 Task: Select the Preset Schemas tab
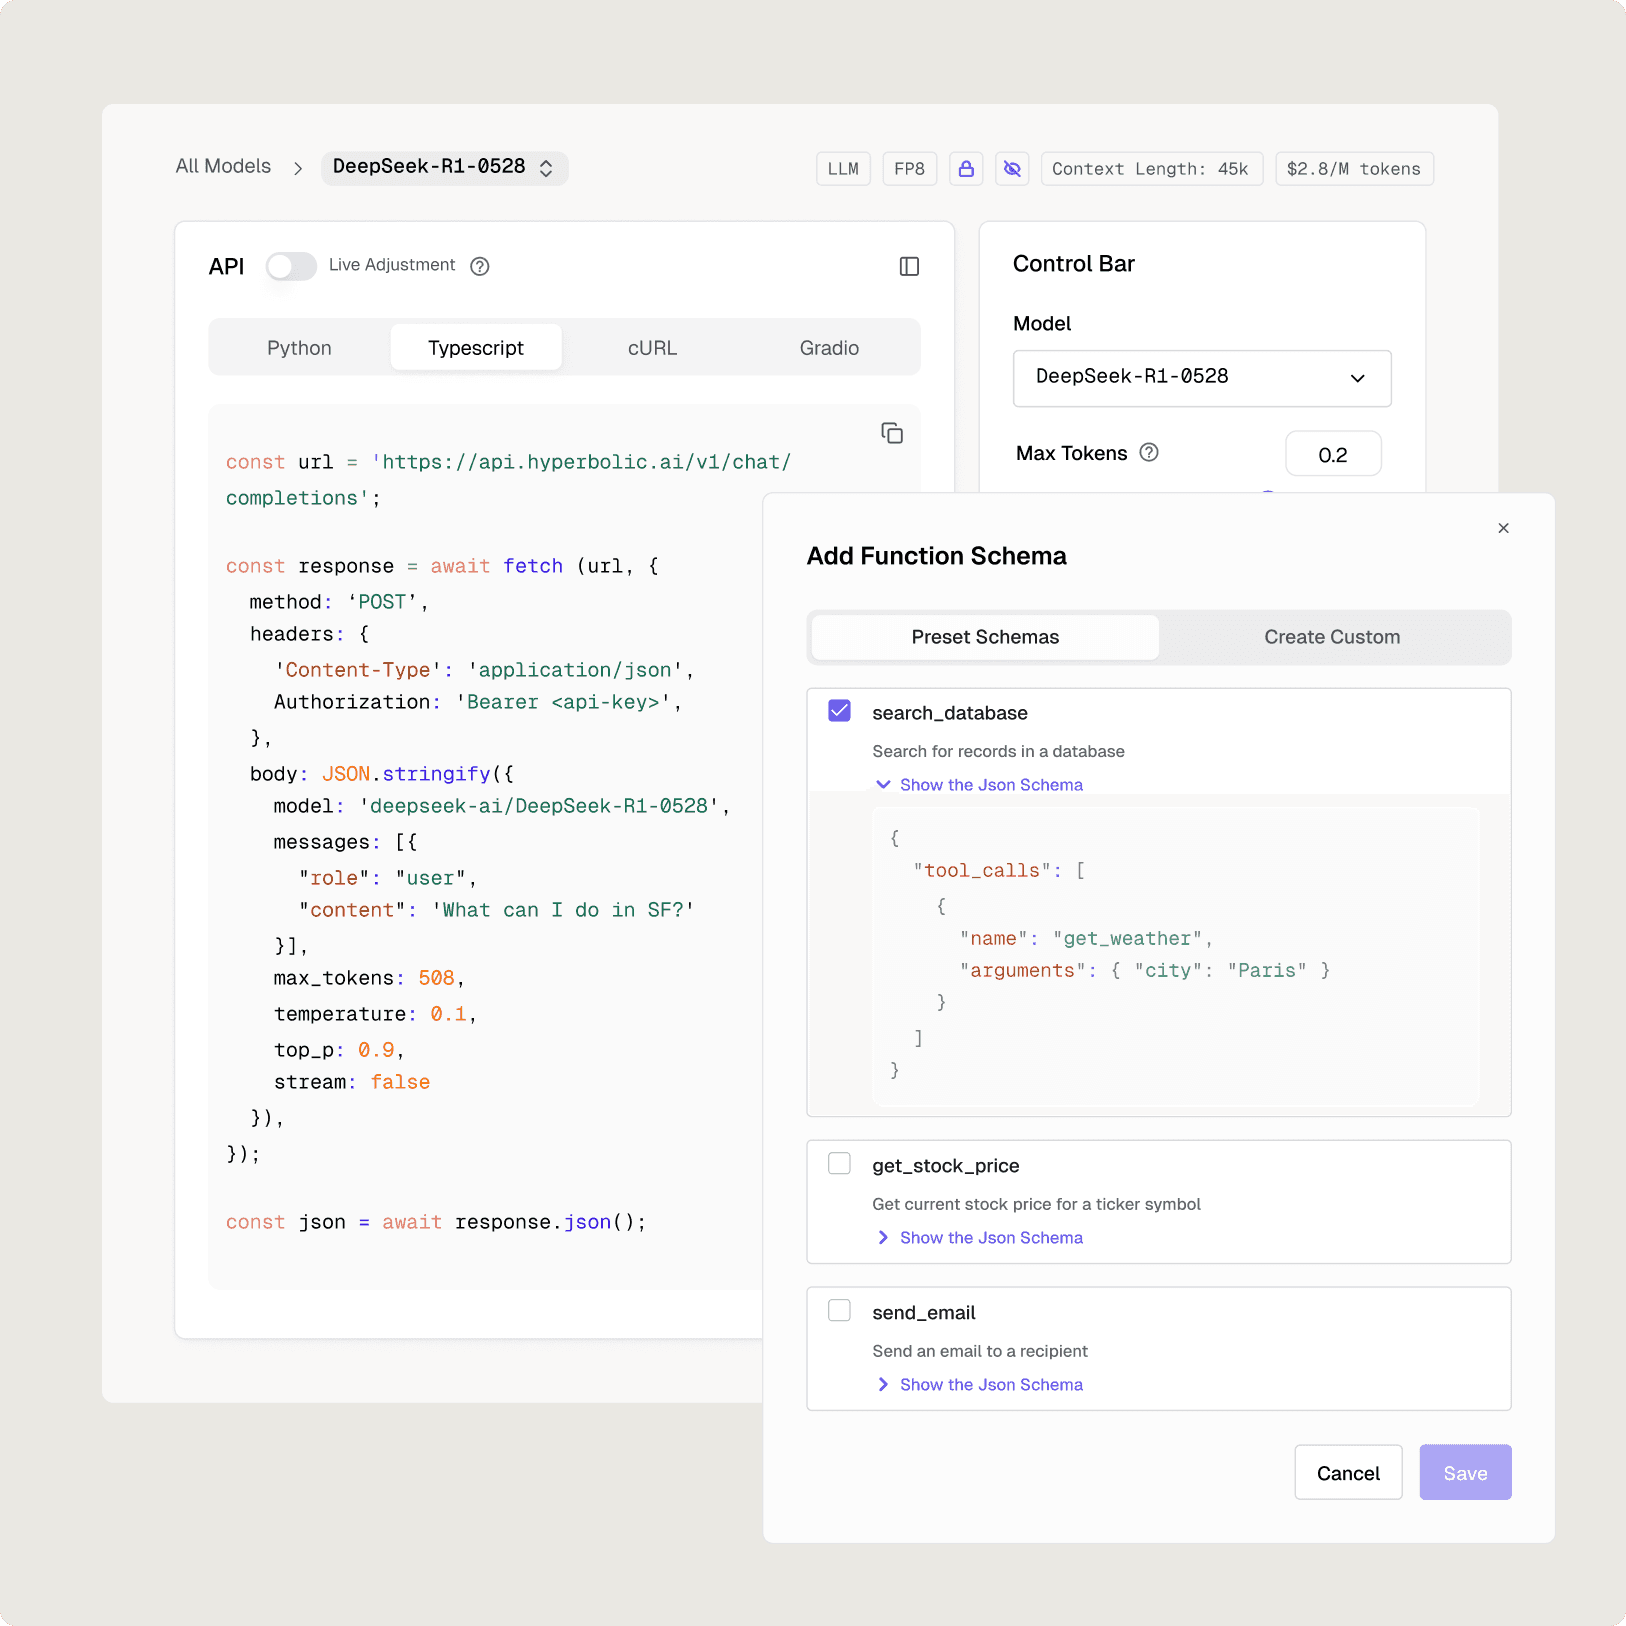click(x=985, y=637)
